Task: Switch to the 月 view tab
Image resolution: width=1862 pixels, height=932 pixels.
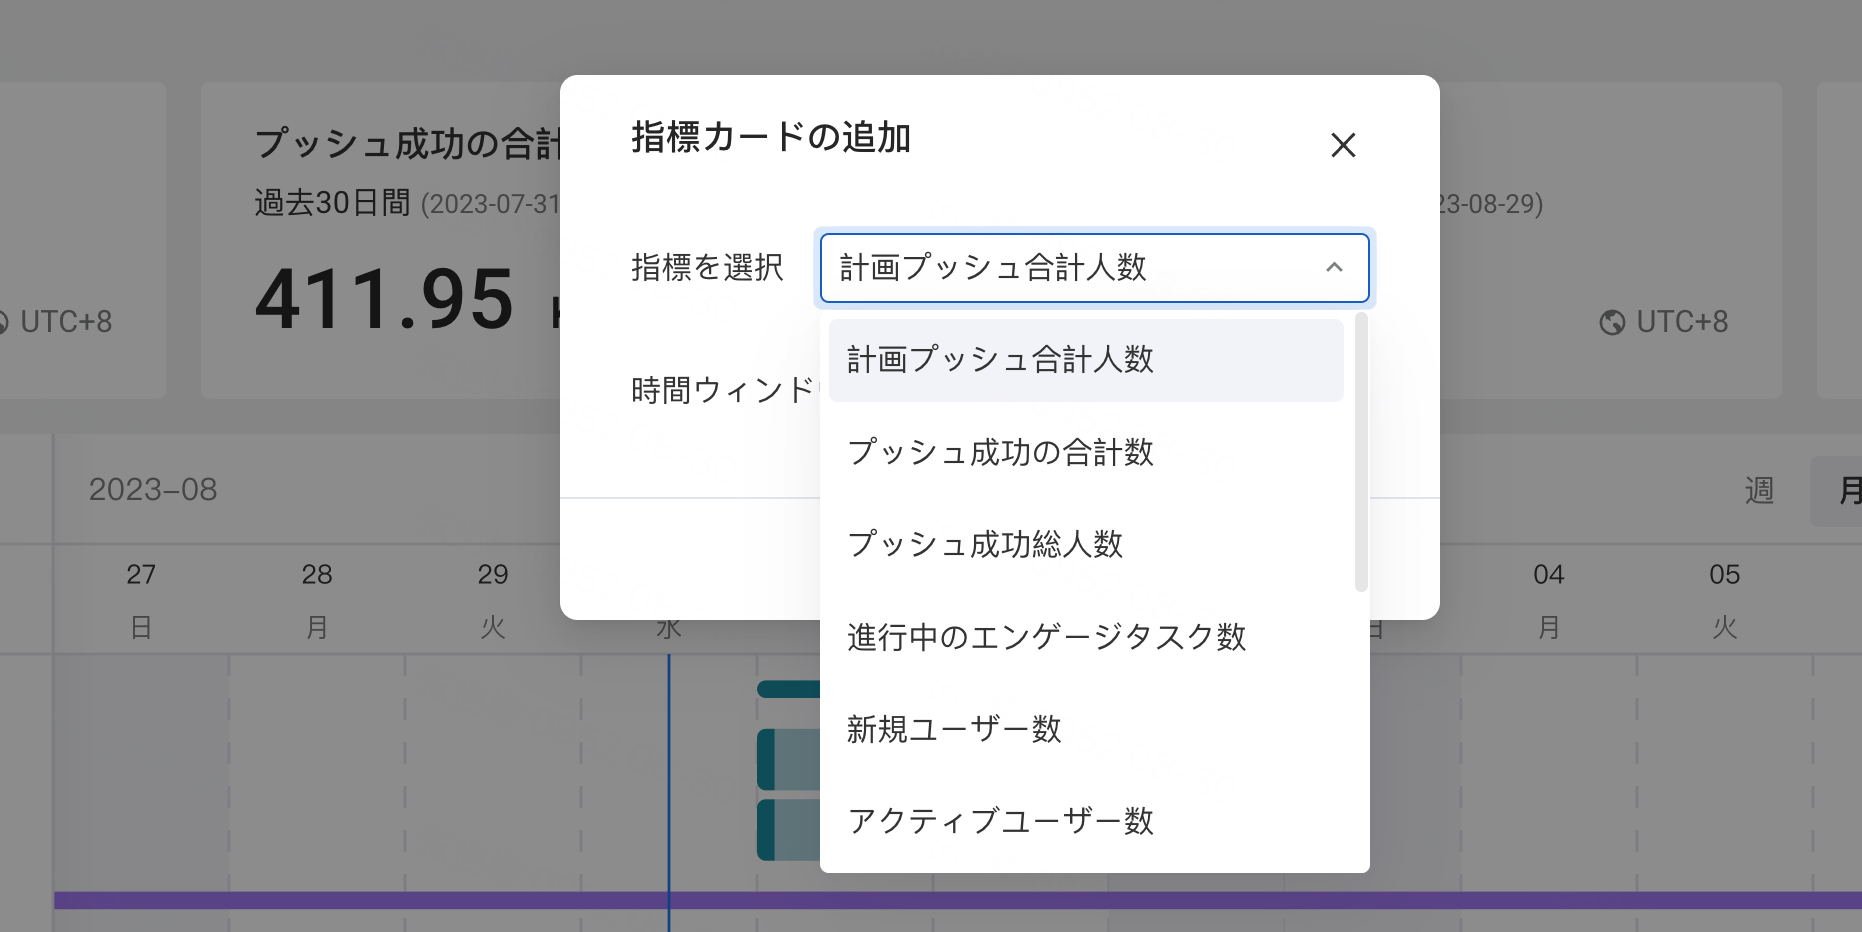Action: tap(1847, 490)
